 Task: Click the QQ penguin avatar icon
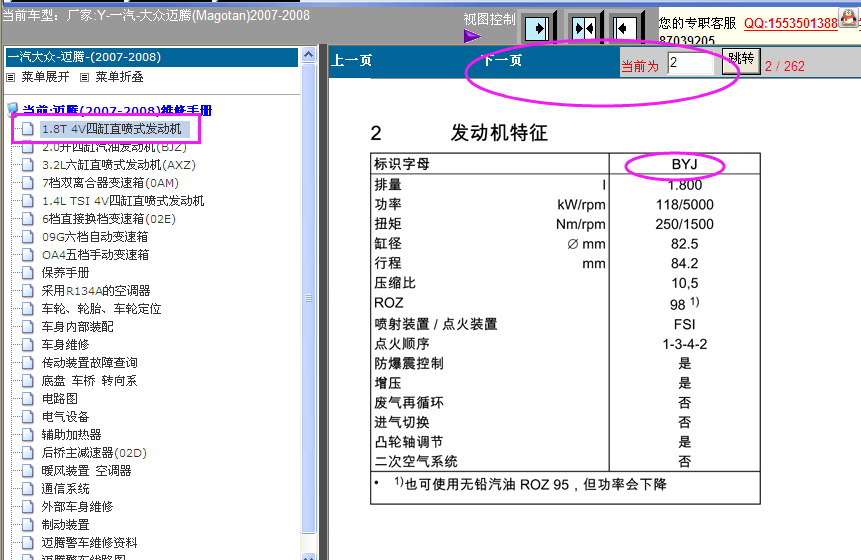coord(848,17)
